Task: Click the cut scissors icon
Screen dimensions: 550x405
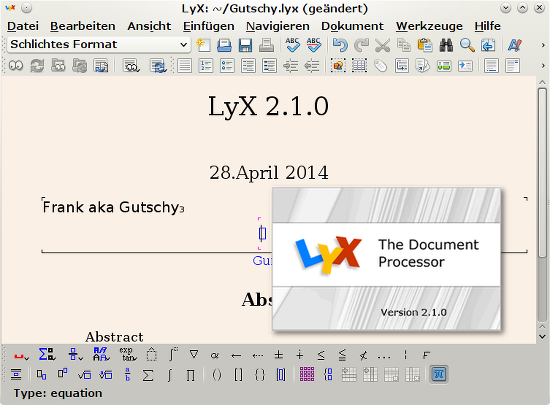Action: (382, 45)
